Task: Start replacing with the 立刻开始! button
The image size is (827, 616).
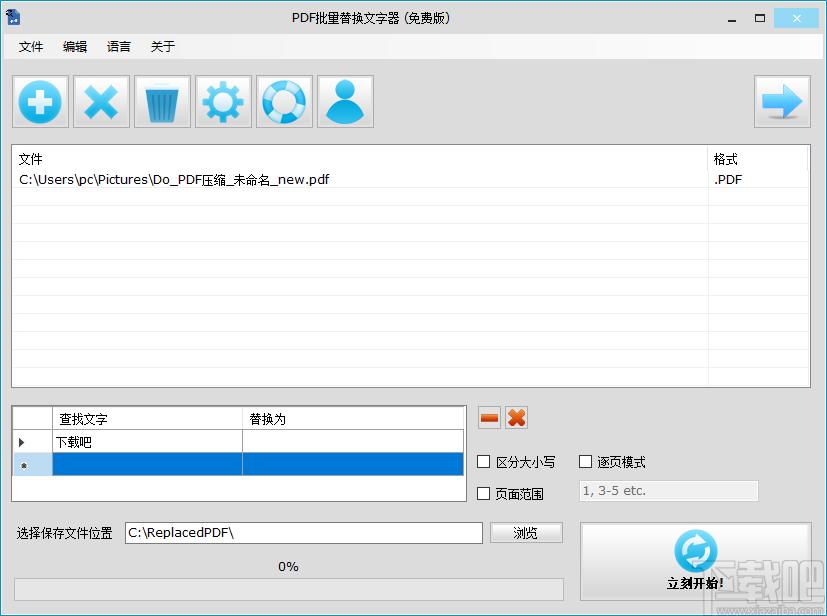Action: pyautogui.click(x=695, y=562)
